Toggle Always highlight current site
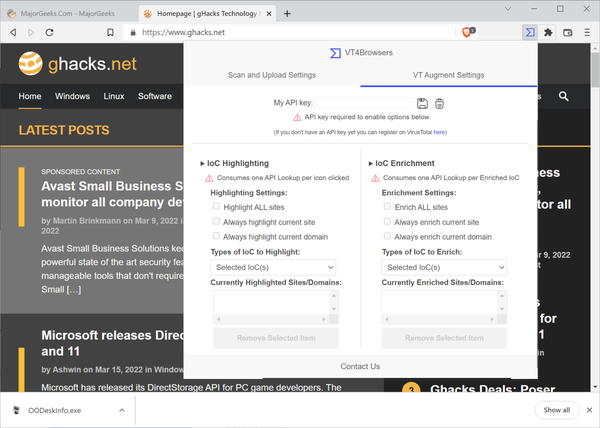600x428 pixels. pos(216,221)
